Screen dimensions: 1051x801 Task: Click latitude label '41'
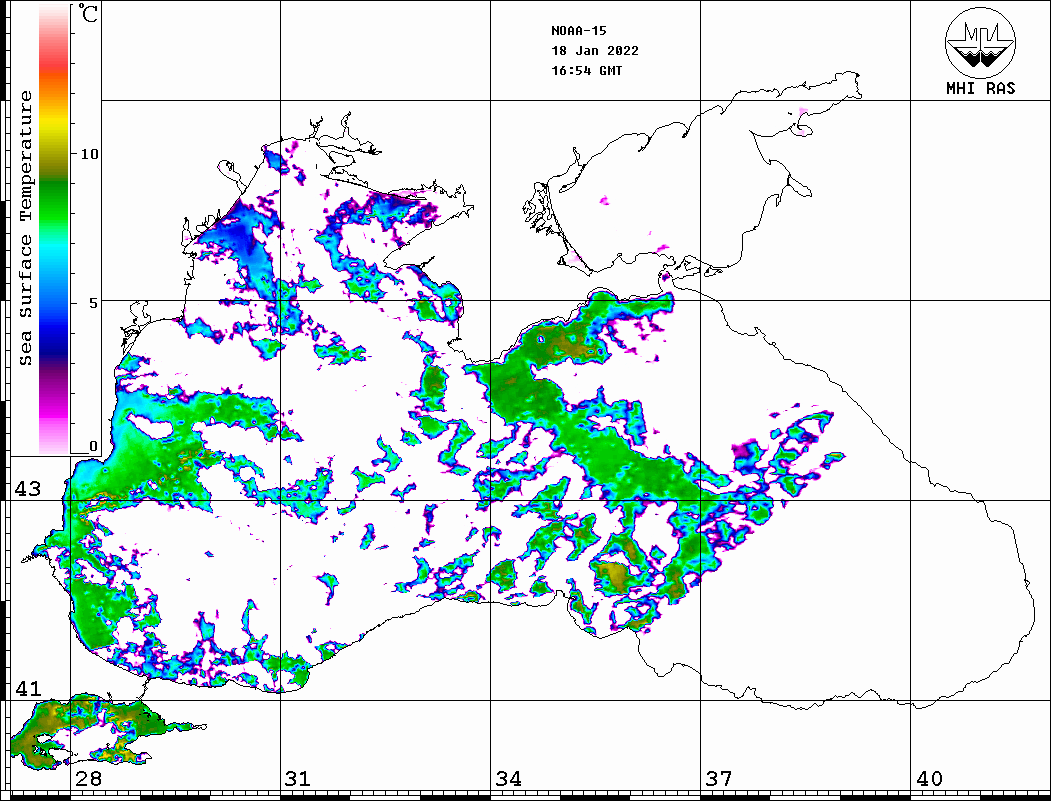tap(27, 689)
